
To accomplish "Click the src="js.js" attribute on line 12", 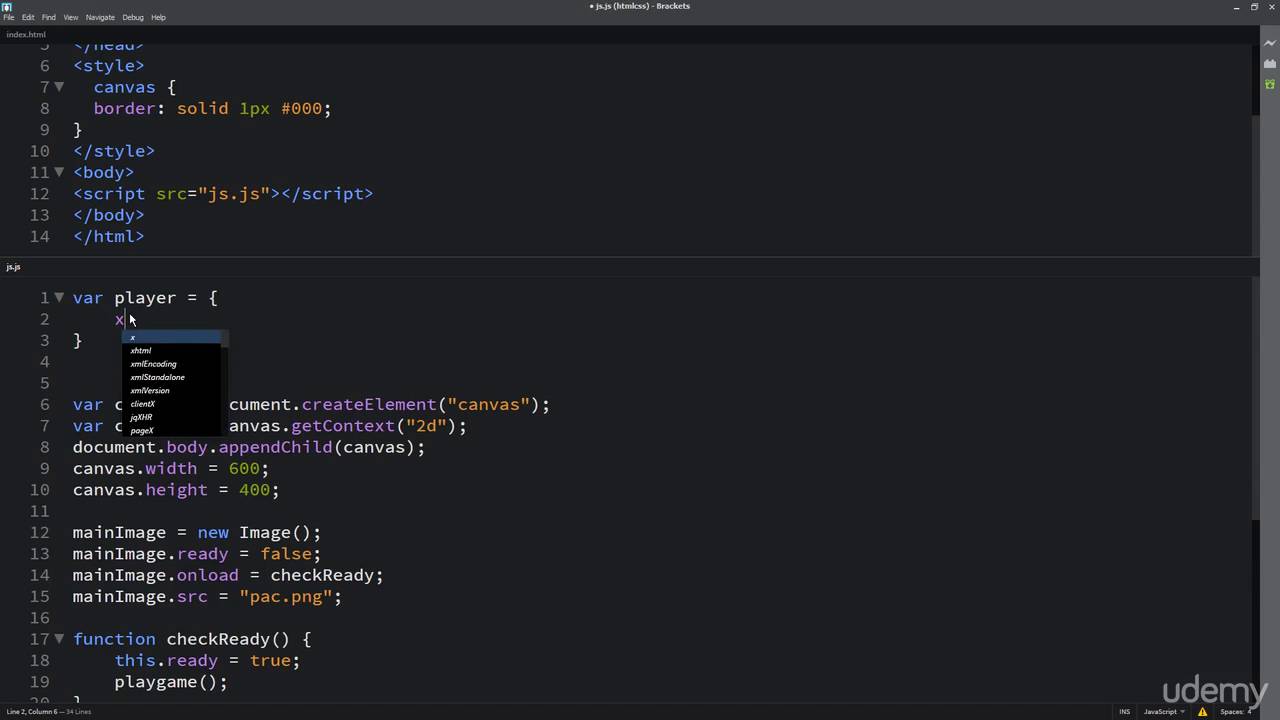I will pyautogui.click(x=213, y=193).
